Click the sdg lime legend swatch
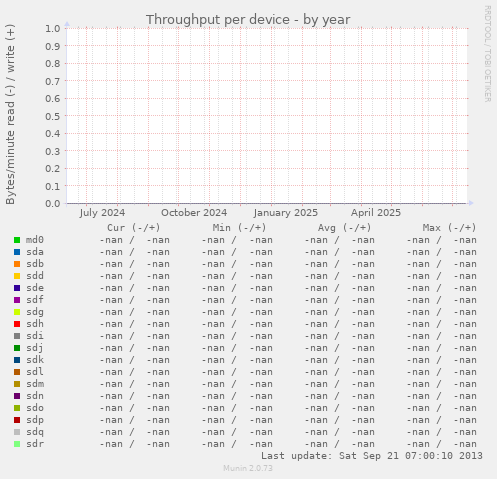The height and width of the screenshot is (479, 497). point(17,312)
